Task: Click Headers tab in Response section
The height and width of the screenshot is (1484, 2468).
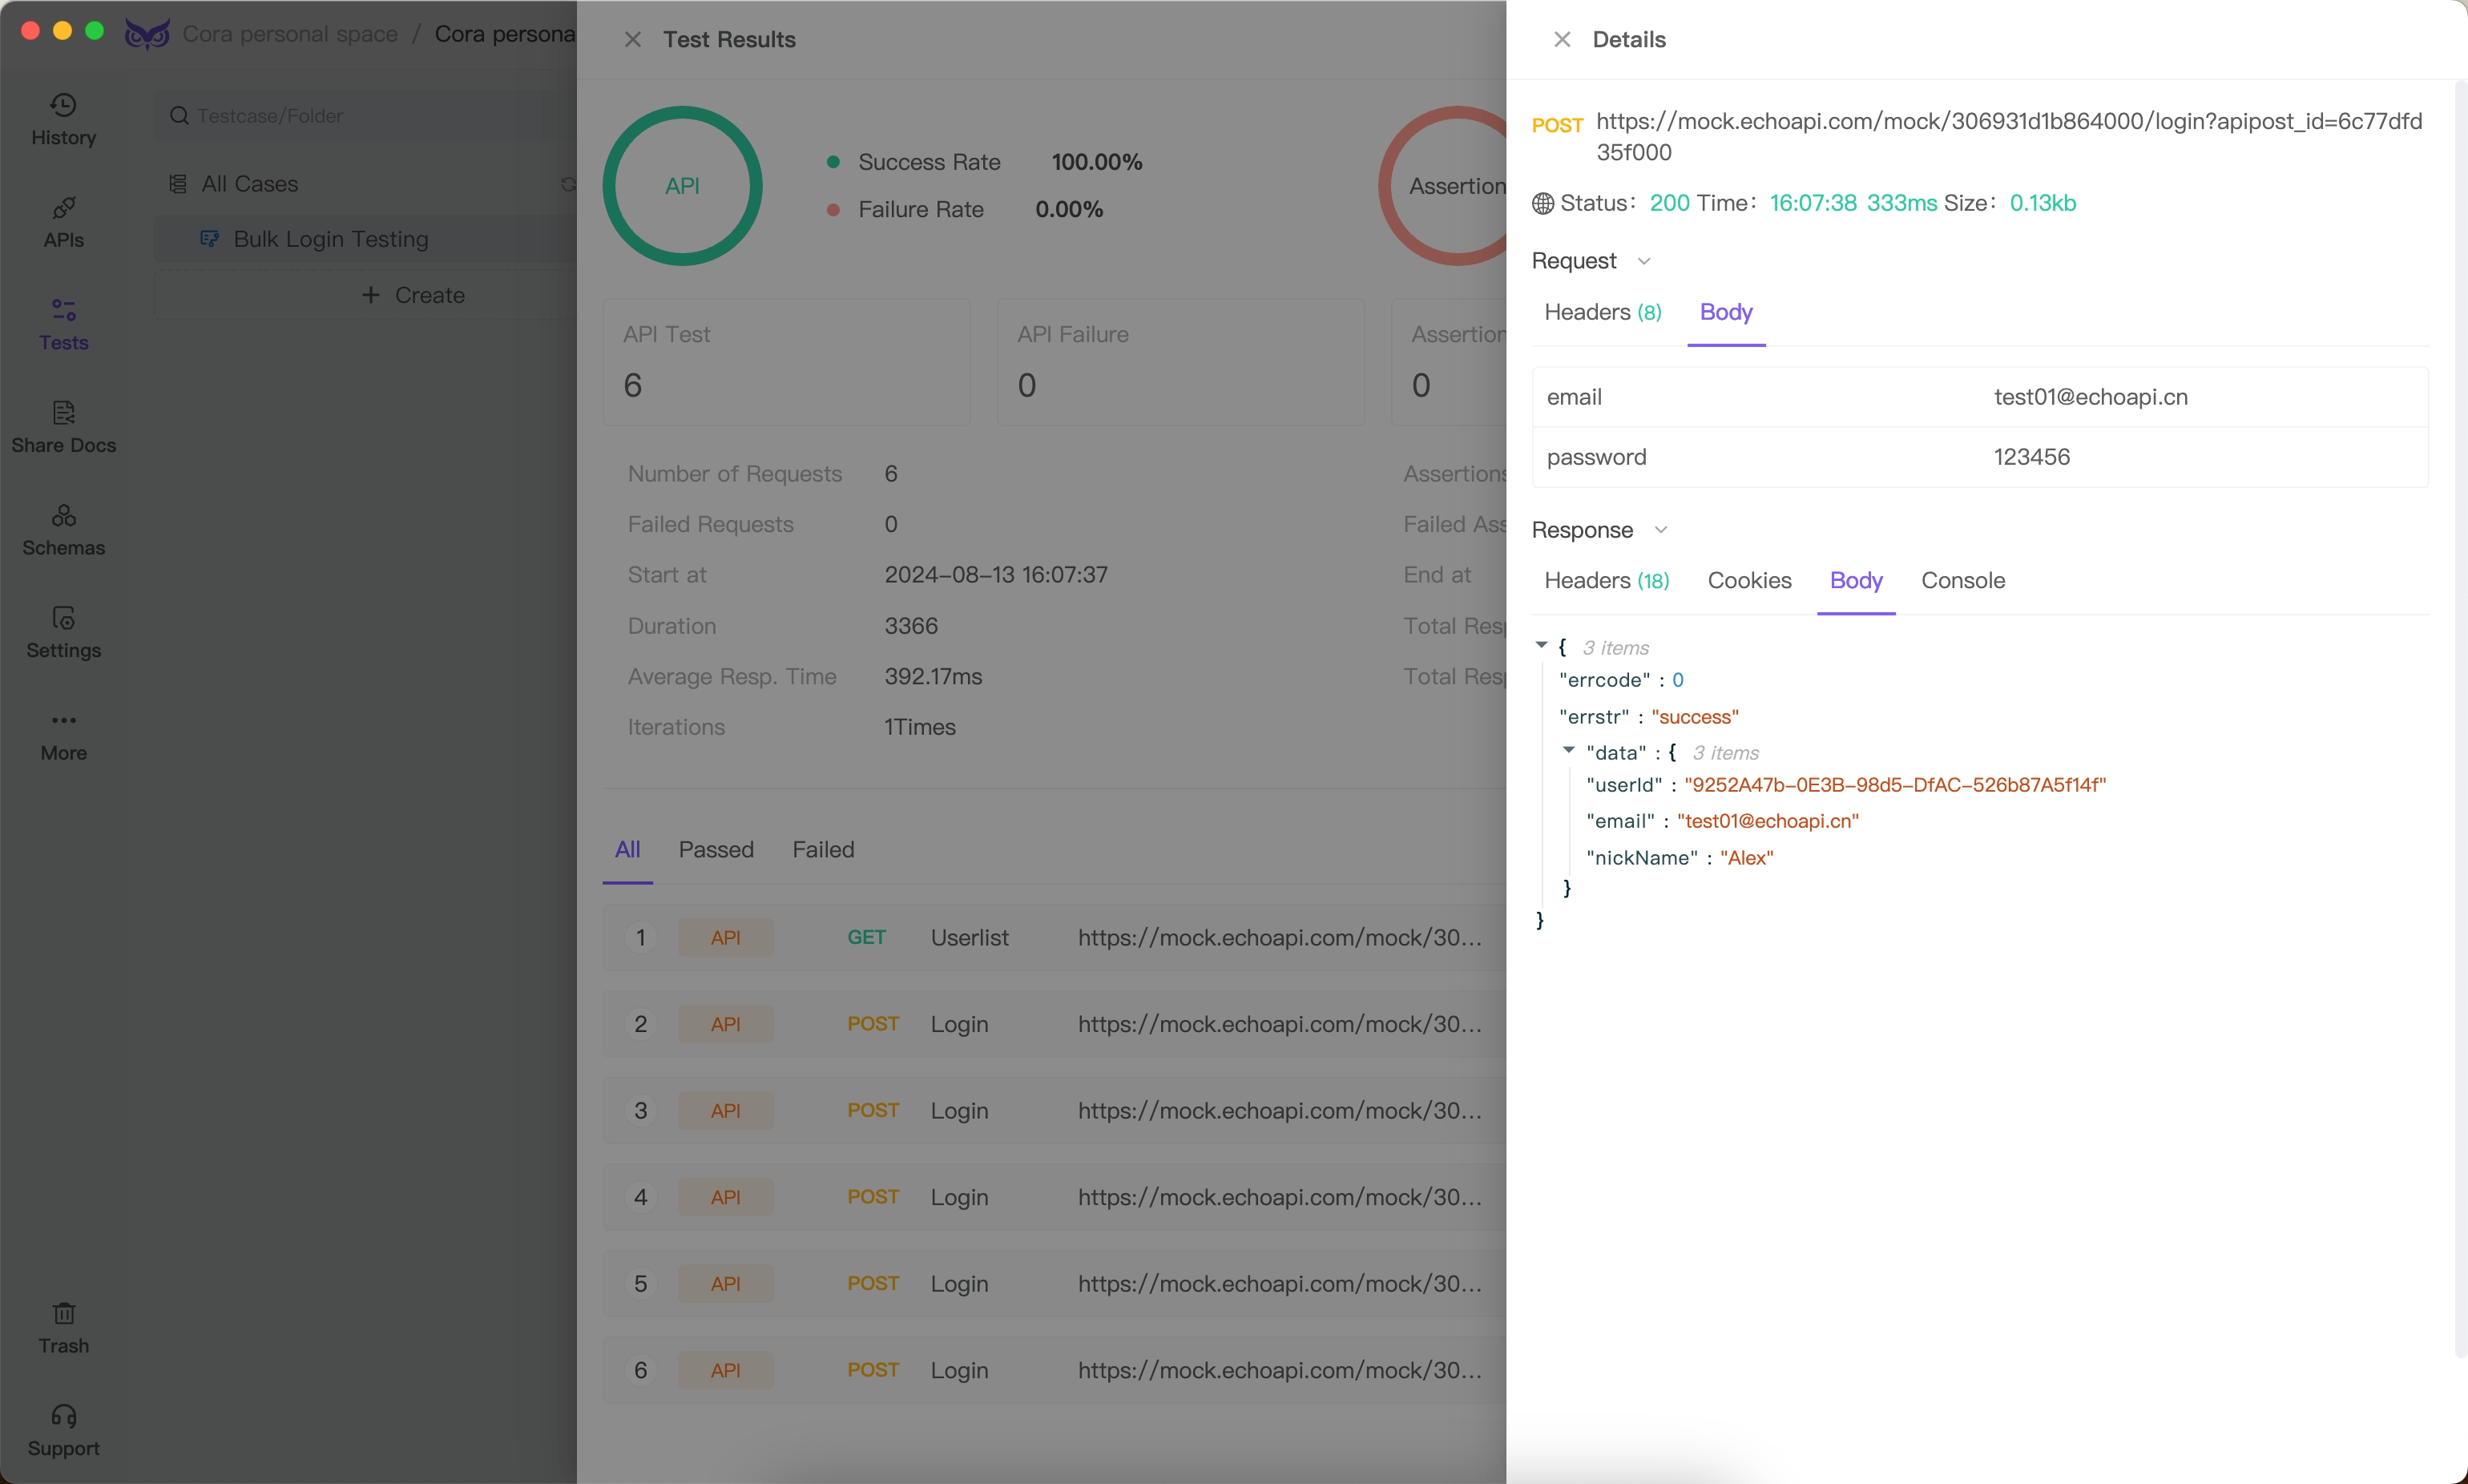Action: click(x=1606, y=580)
